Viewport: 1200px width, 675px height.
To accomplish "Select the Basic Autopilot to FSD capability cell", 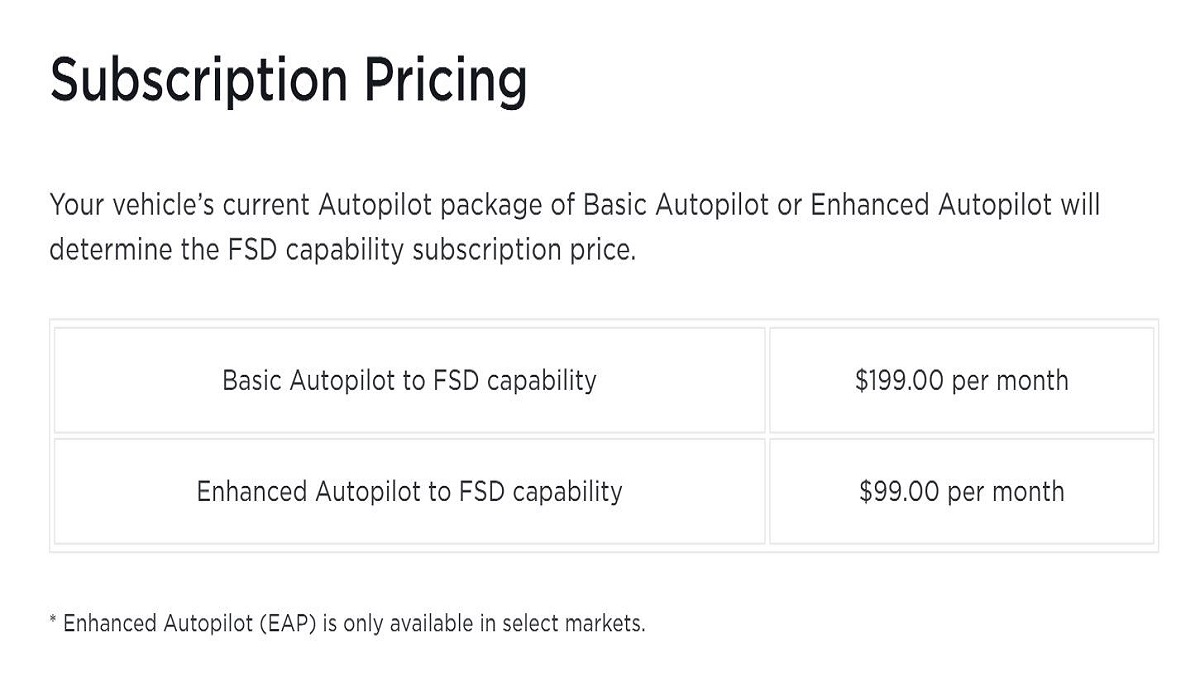I will click(x=409, y=381).
